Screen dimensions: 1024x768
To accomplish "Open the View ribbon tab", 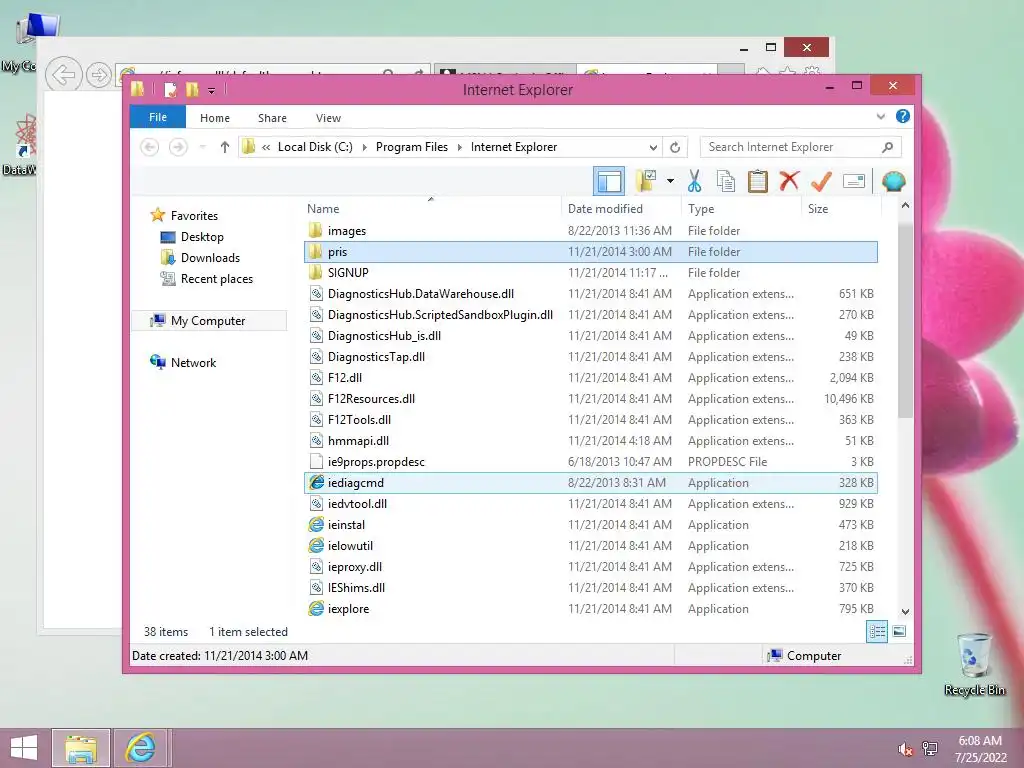I will click(328, 118).
